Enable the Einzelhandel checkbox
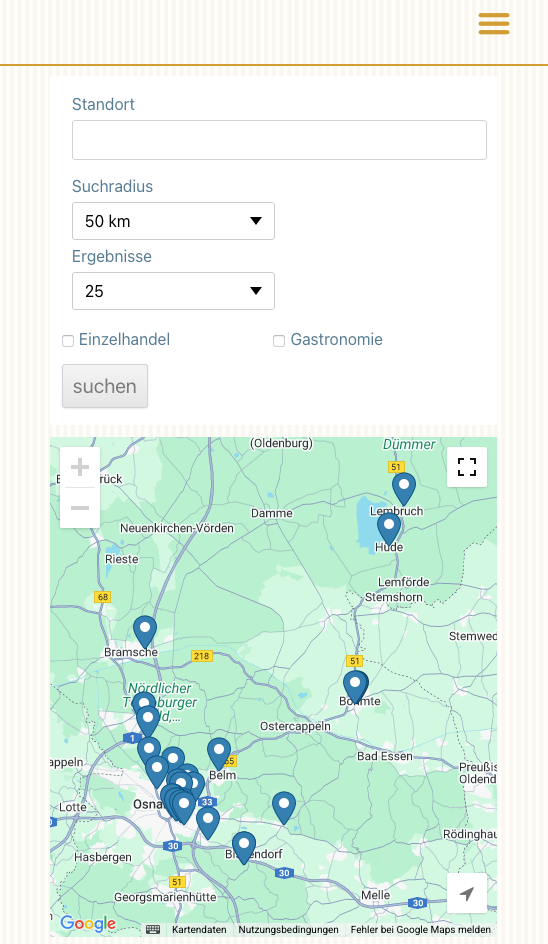 tap(68, 341)
